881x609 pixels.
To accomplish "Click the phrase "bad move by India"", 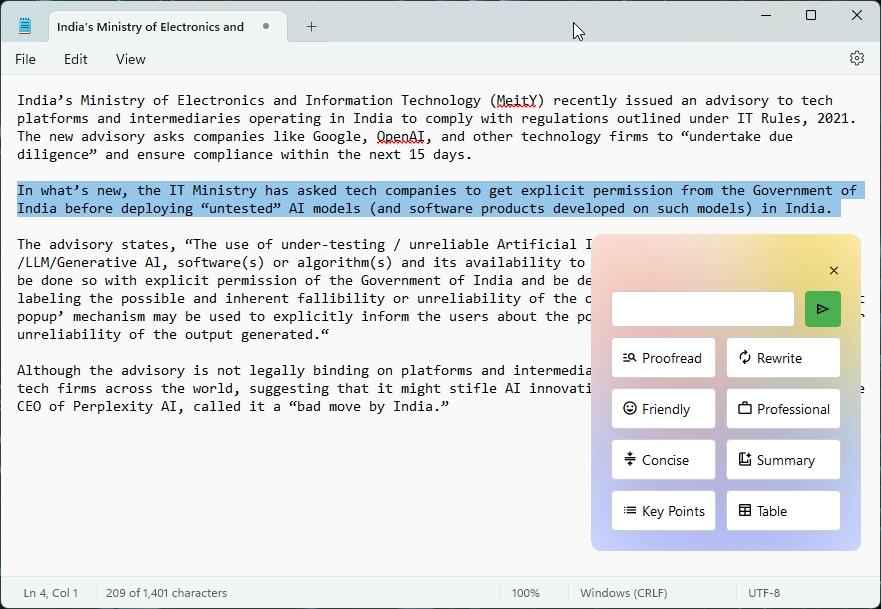I will pos(369,406).
